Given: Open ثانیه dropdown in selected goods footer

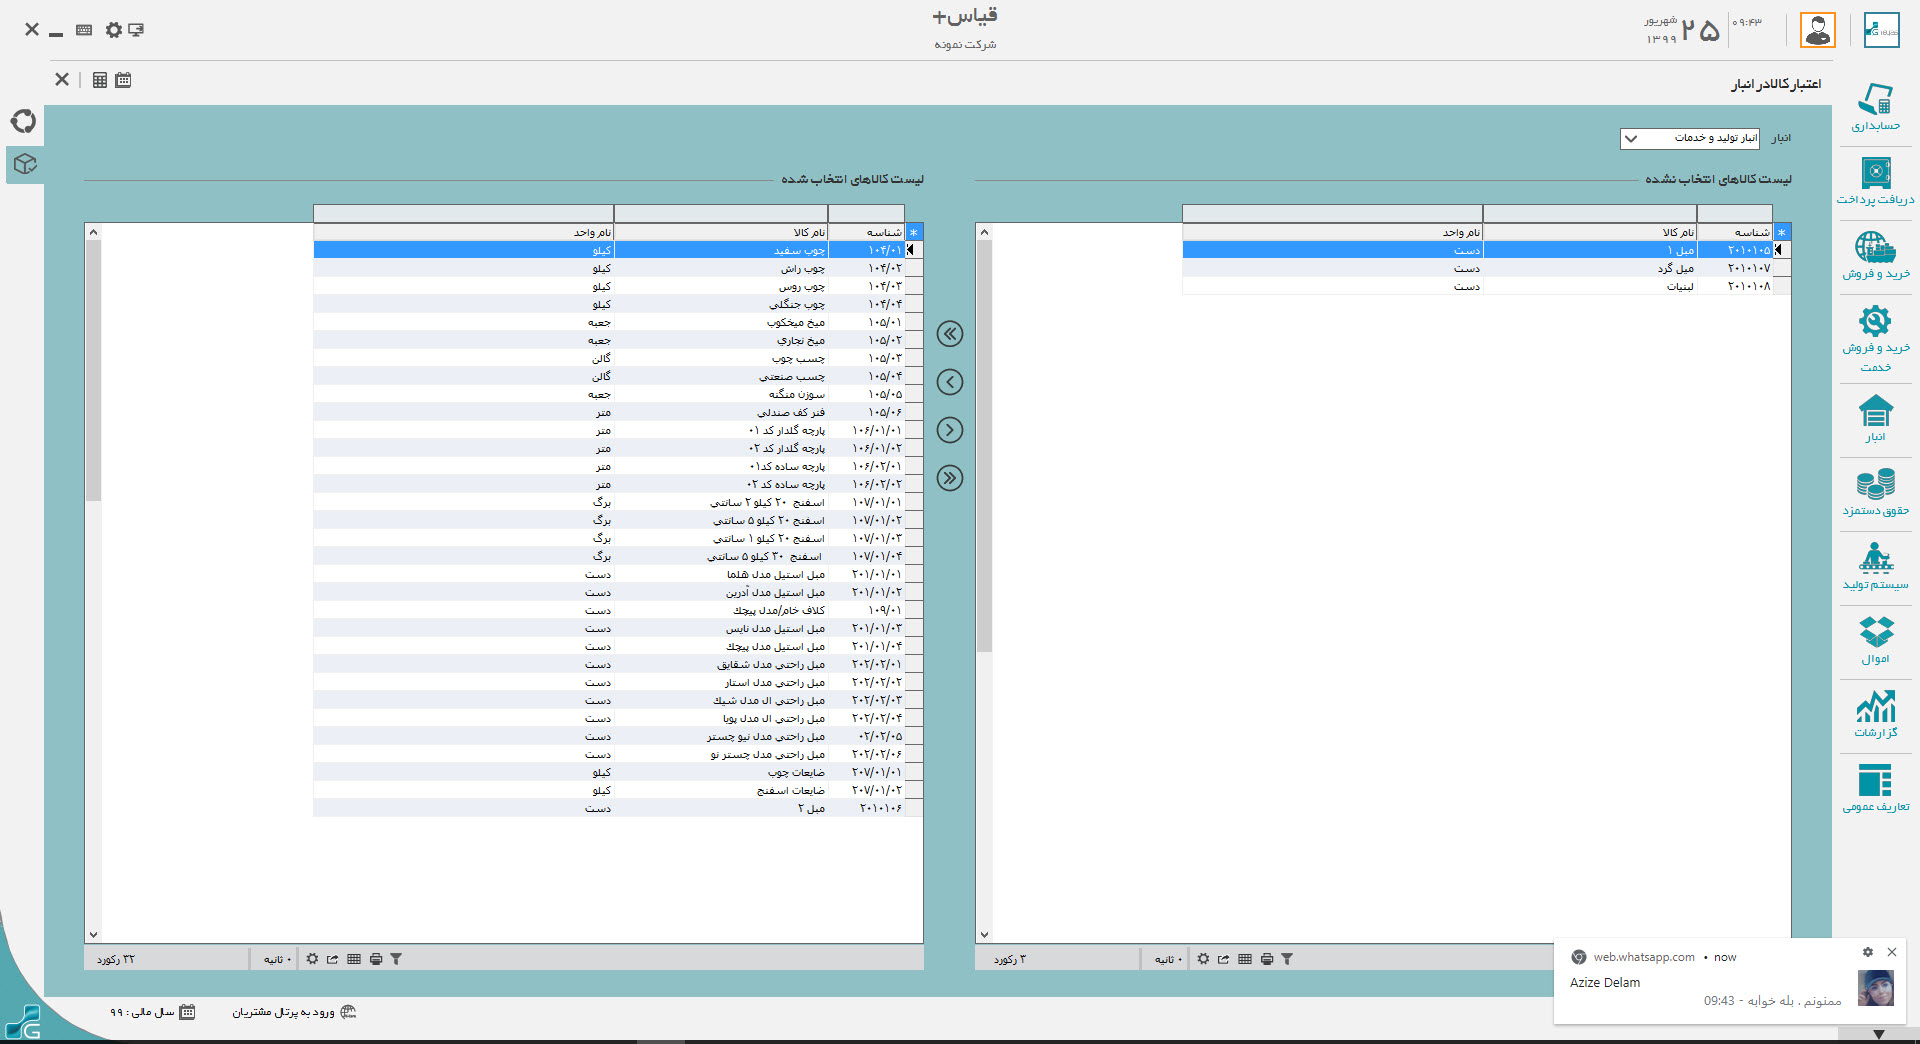Looking at the screenshot, I should pyautogui.click(x=277, y=959).
